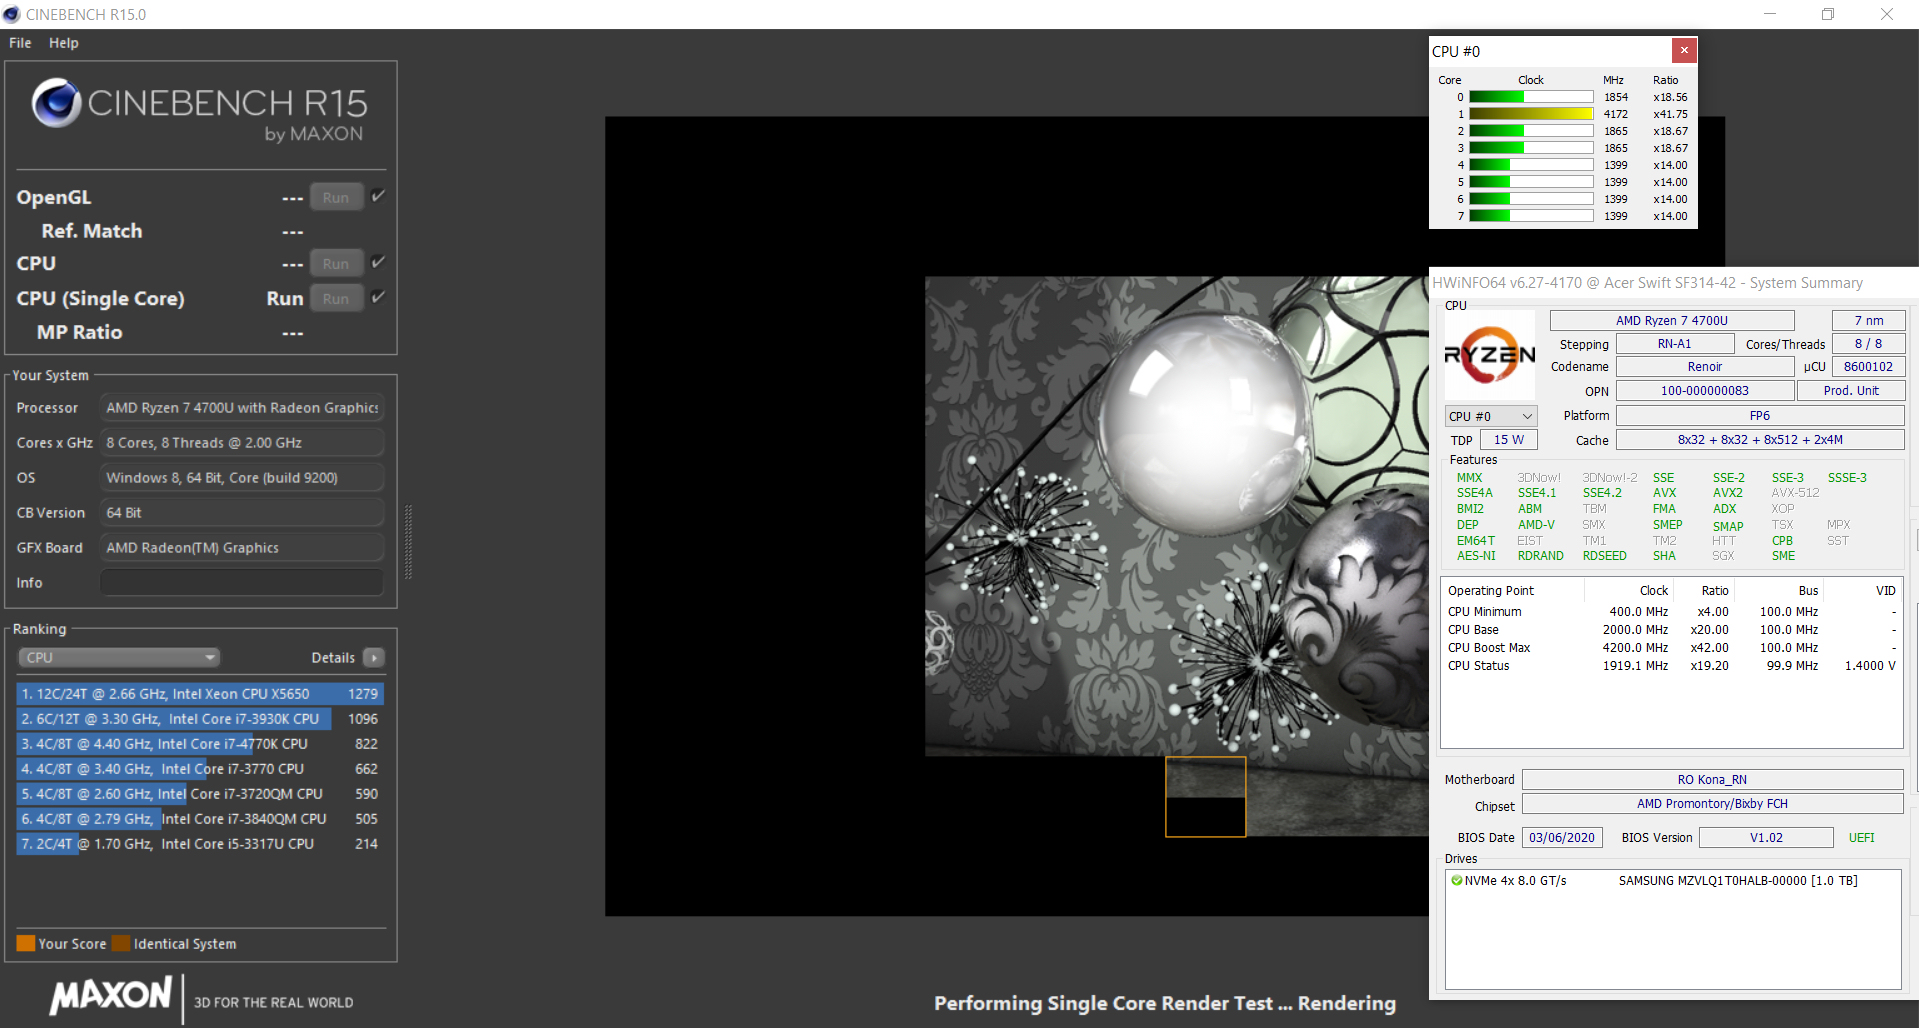
Task: Click the Processor info field in Your System
Action: [x=242, y=408]
